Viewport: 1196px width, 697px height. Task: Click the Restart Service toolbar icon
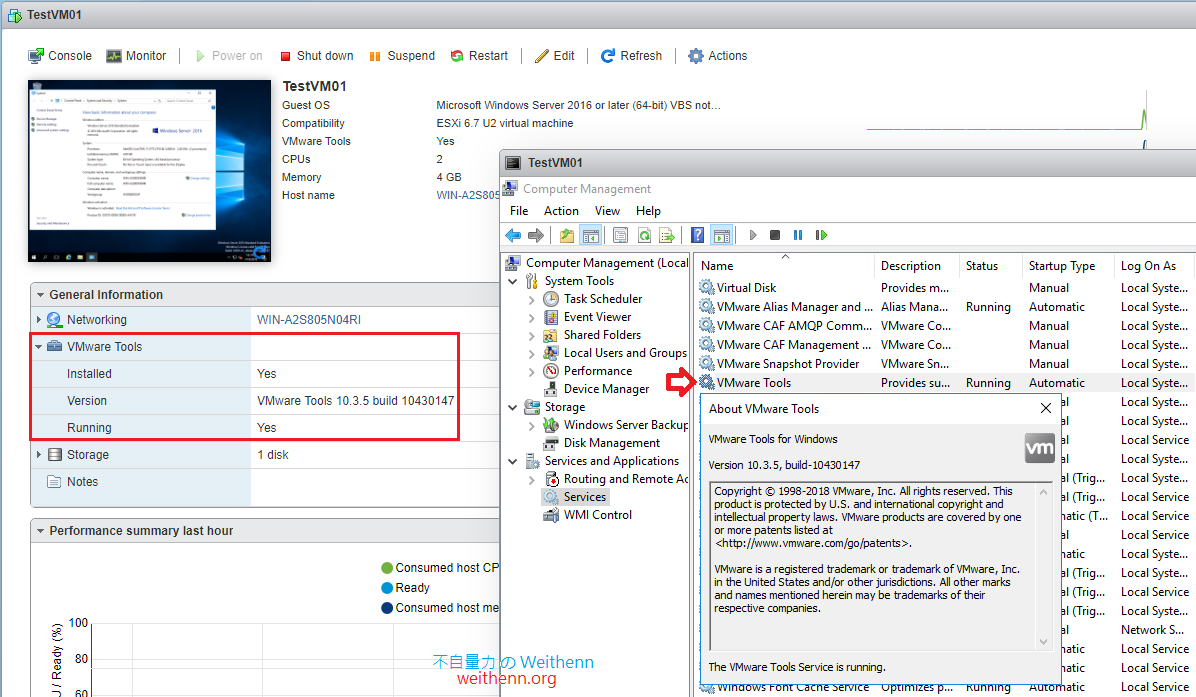(x=820, y=234)
